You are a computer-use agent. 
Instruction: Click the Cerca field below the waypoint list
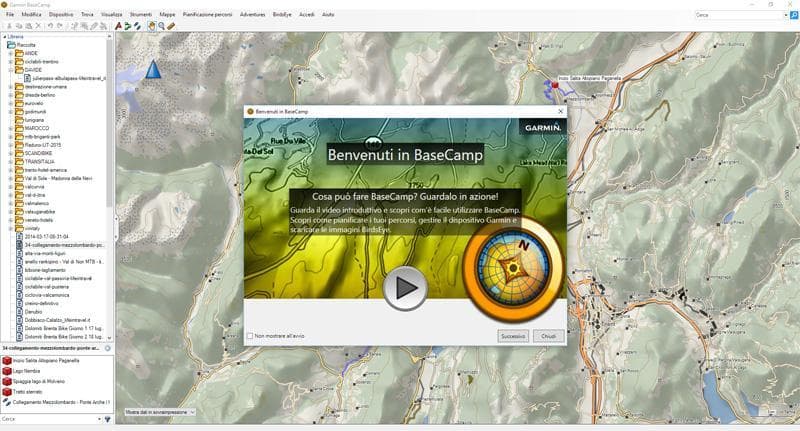48,419
